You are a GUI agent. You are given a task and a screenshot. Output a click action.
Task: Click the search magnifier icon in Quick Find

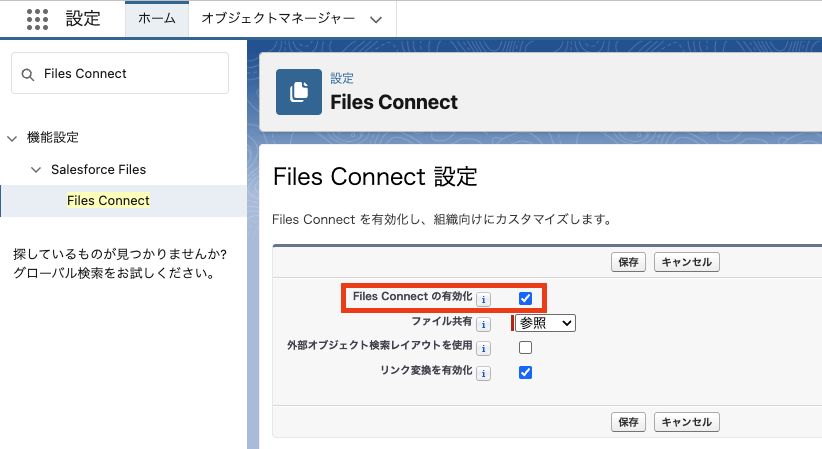[27, 74]
